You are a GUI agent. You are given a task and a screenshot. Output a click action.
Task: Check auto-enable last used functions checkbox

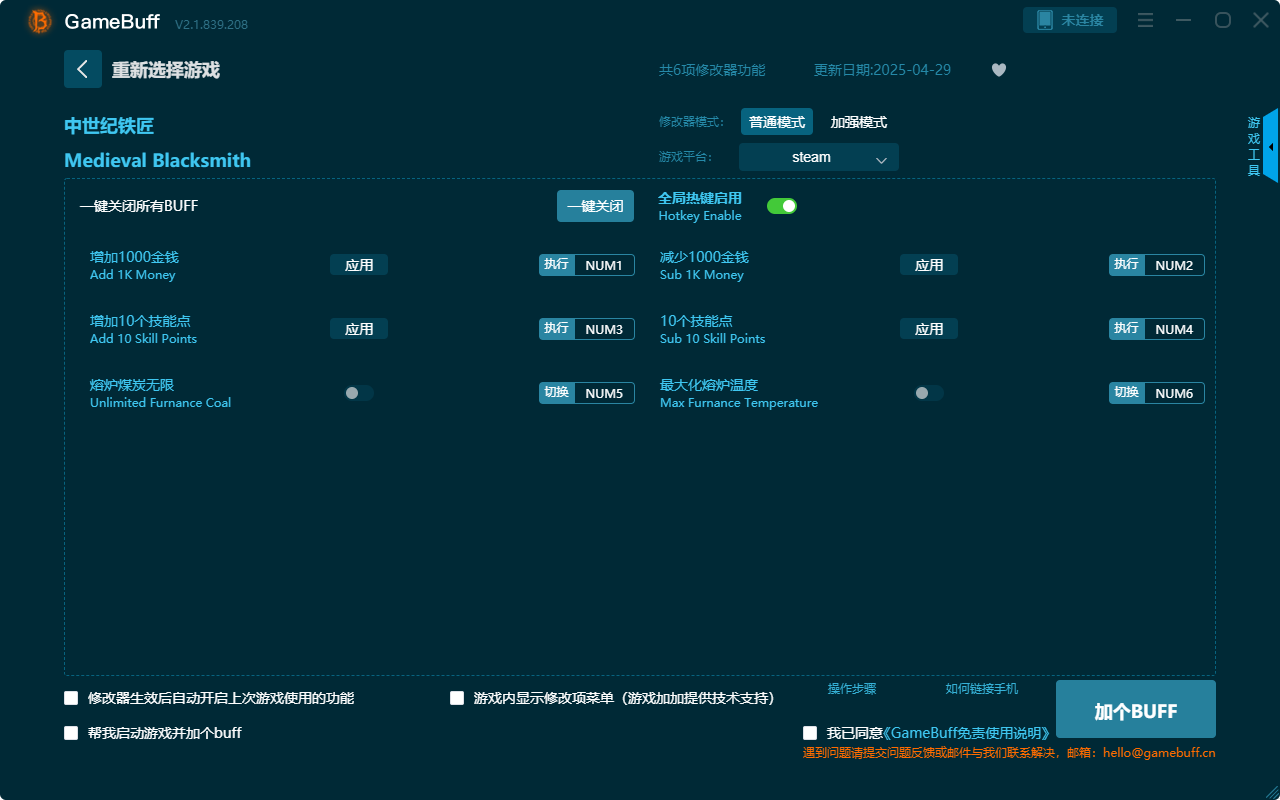pos(71,697)
